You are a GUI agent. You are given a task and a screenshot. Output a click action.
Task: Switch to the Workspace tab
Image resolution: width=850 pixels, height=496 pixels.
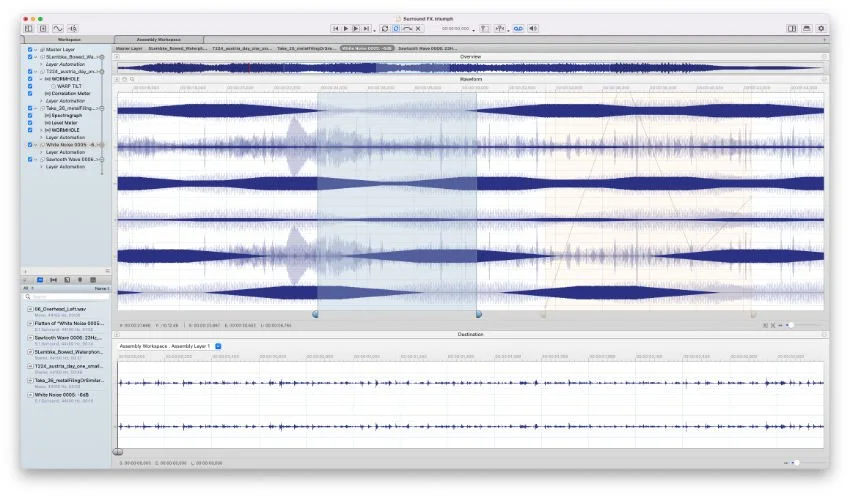point(69,40)
